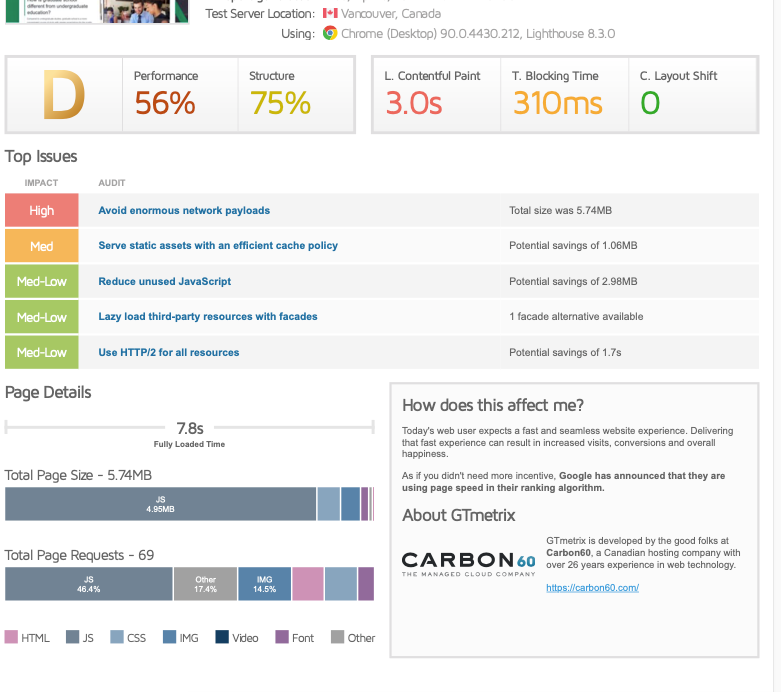Viewport: 781px width, 692px height.
Task: Click the Canada flag icon
Action: point(330,13)
